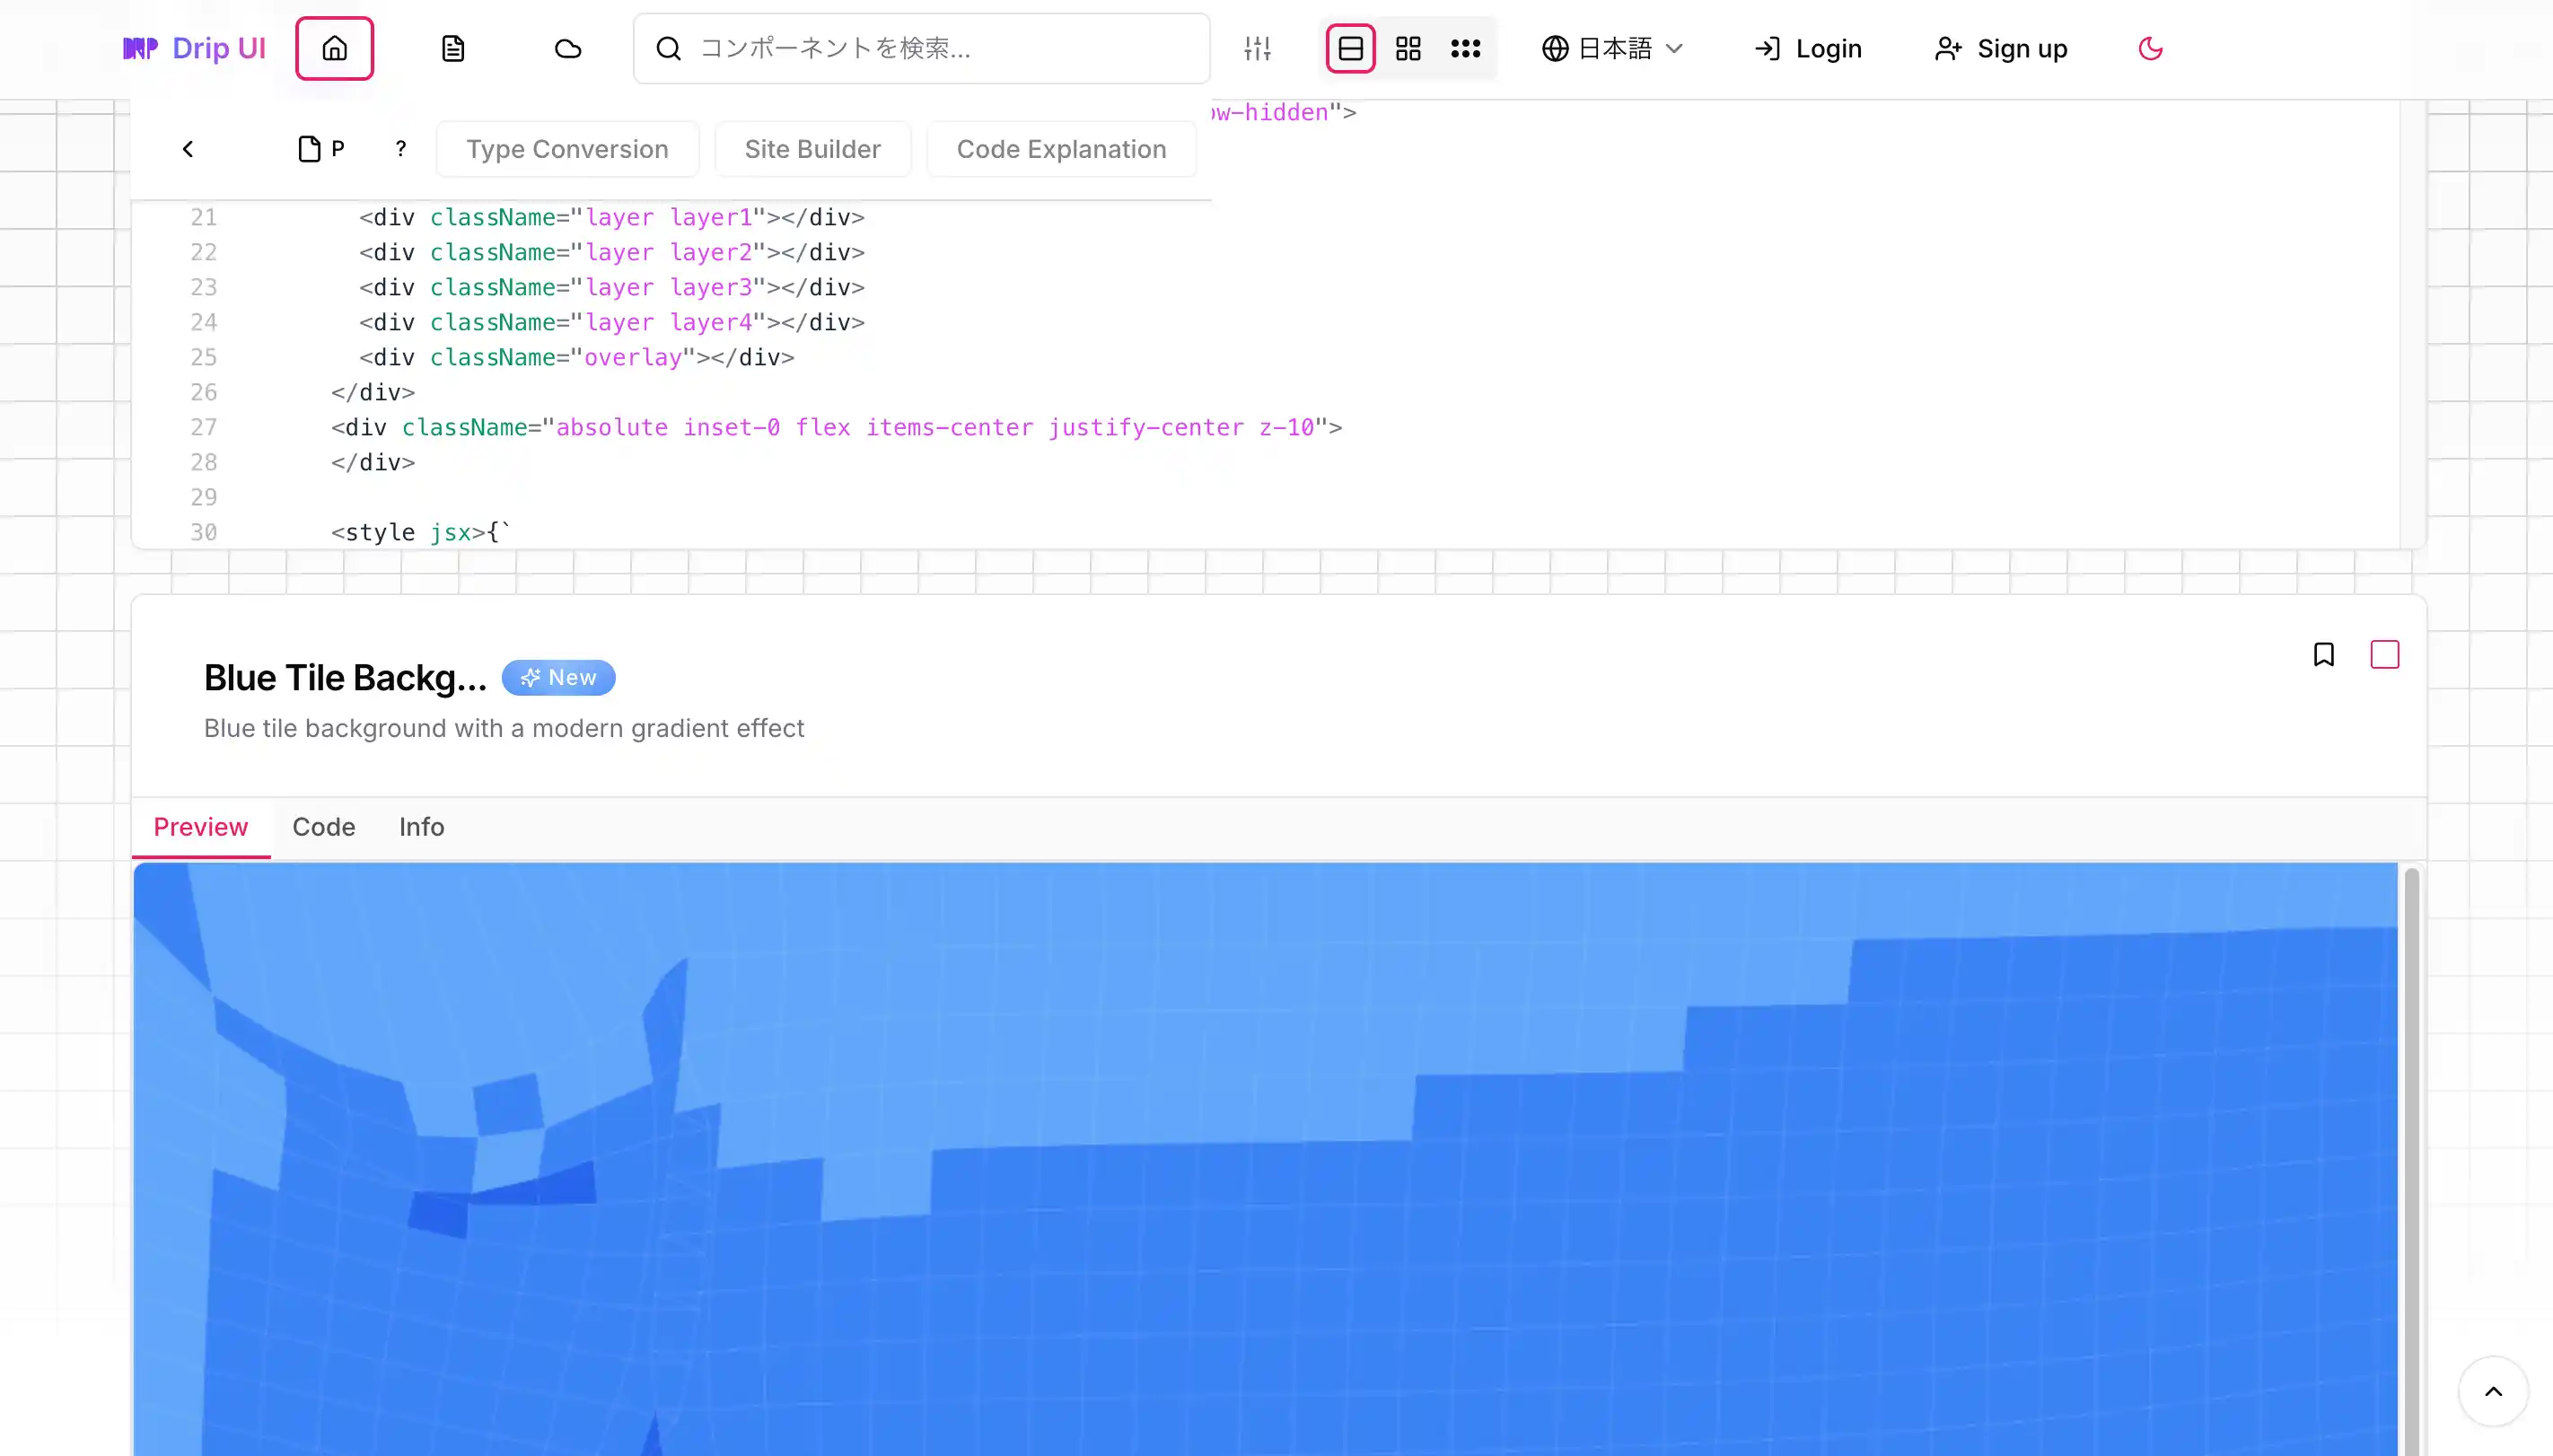
Task: Switch to single-column list layout
Action: (x=1350, y=48)
